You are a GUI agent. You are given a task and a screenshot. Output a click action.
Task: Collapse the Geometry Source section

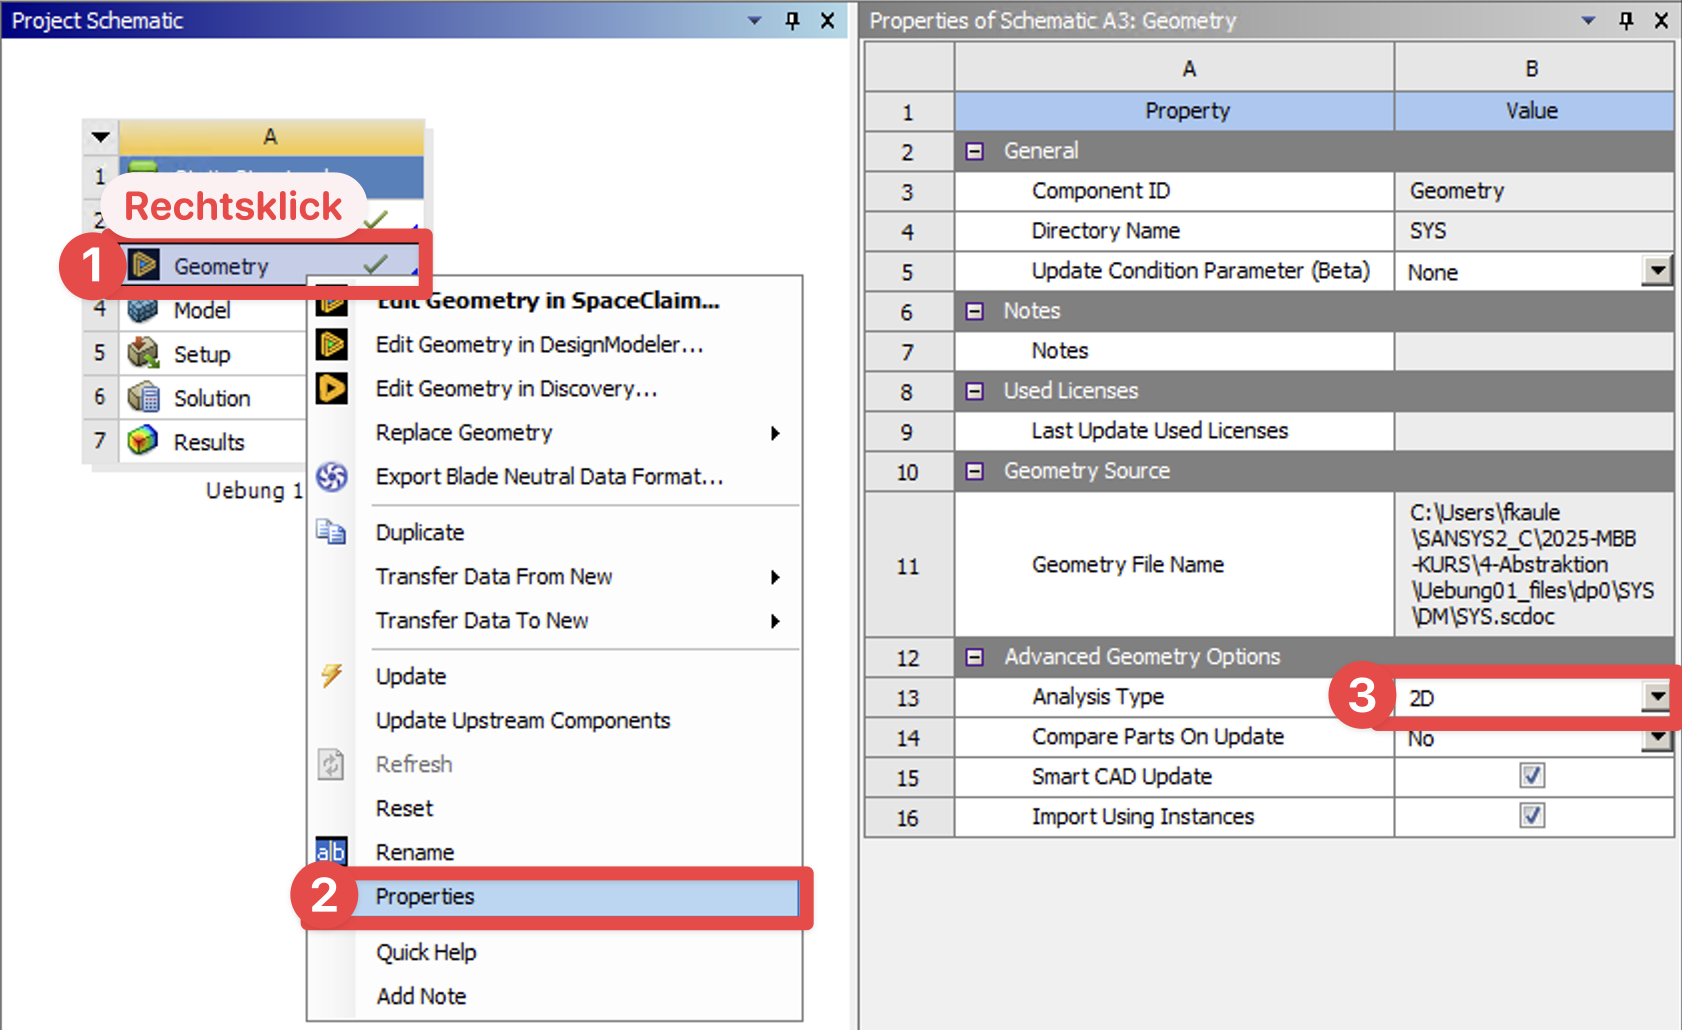click(x=975, y=471)
